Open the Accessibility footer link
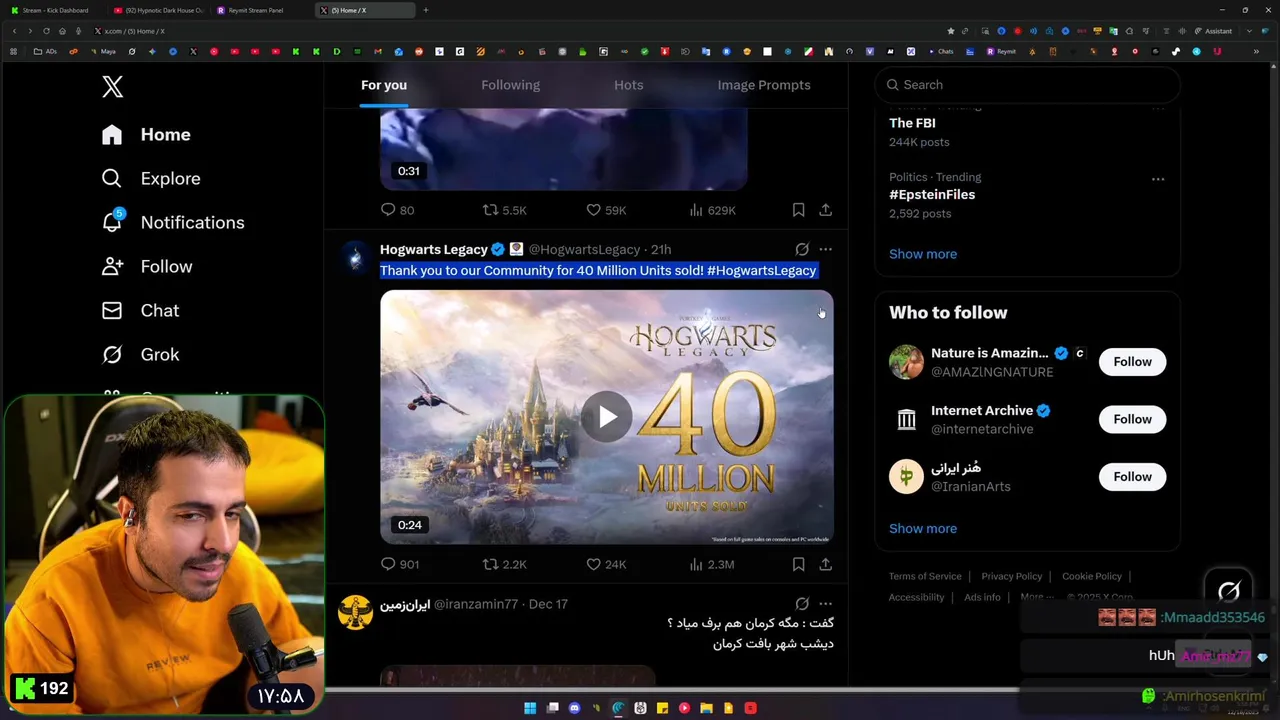The height and width of the screenshot is (720, 1280). coord(916,597)
